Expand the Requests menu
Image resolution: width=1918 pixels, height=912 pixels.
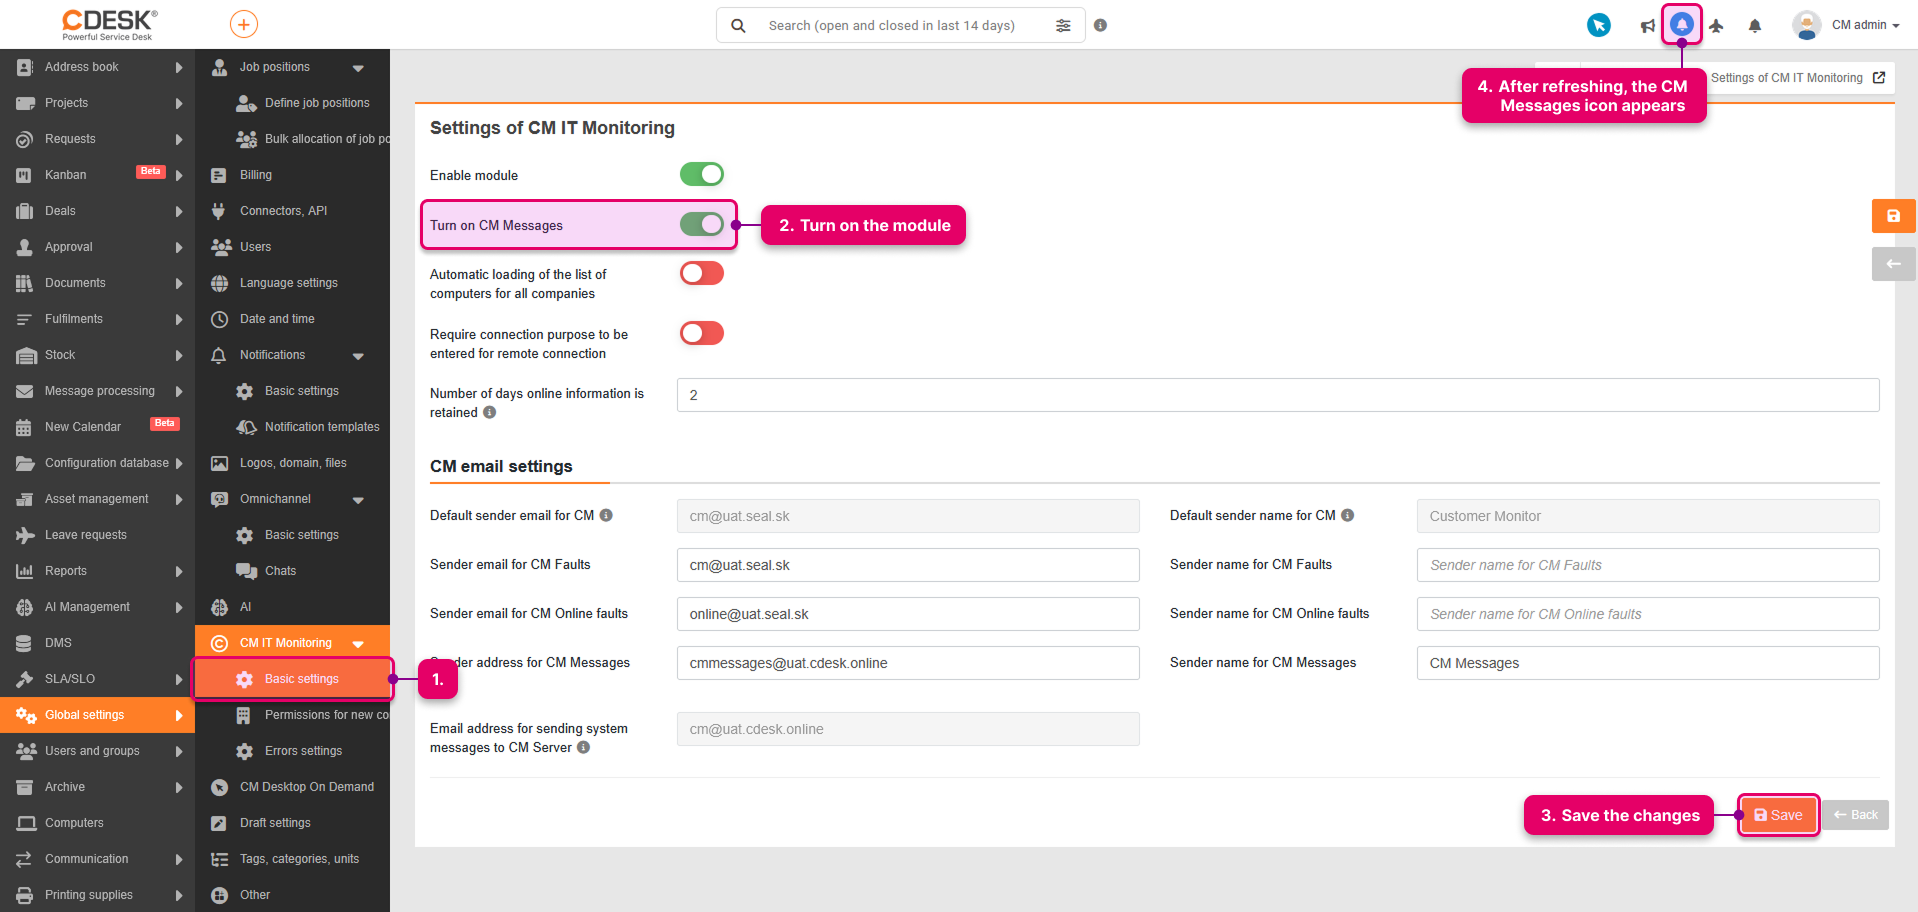(179, 139)
